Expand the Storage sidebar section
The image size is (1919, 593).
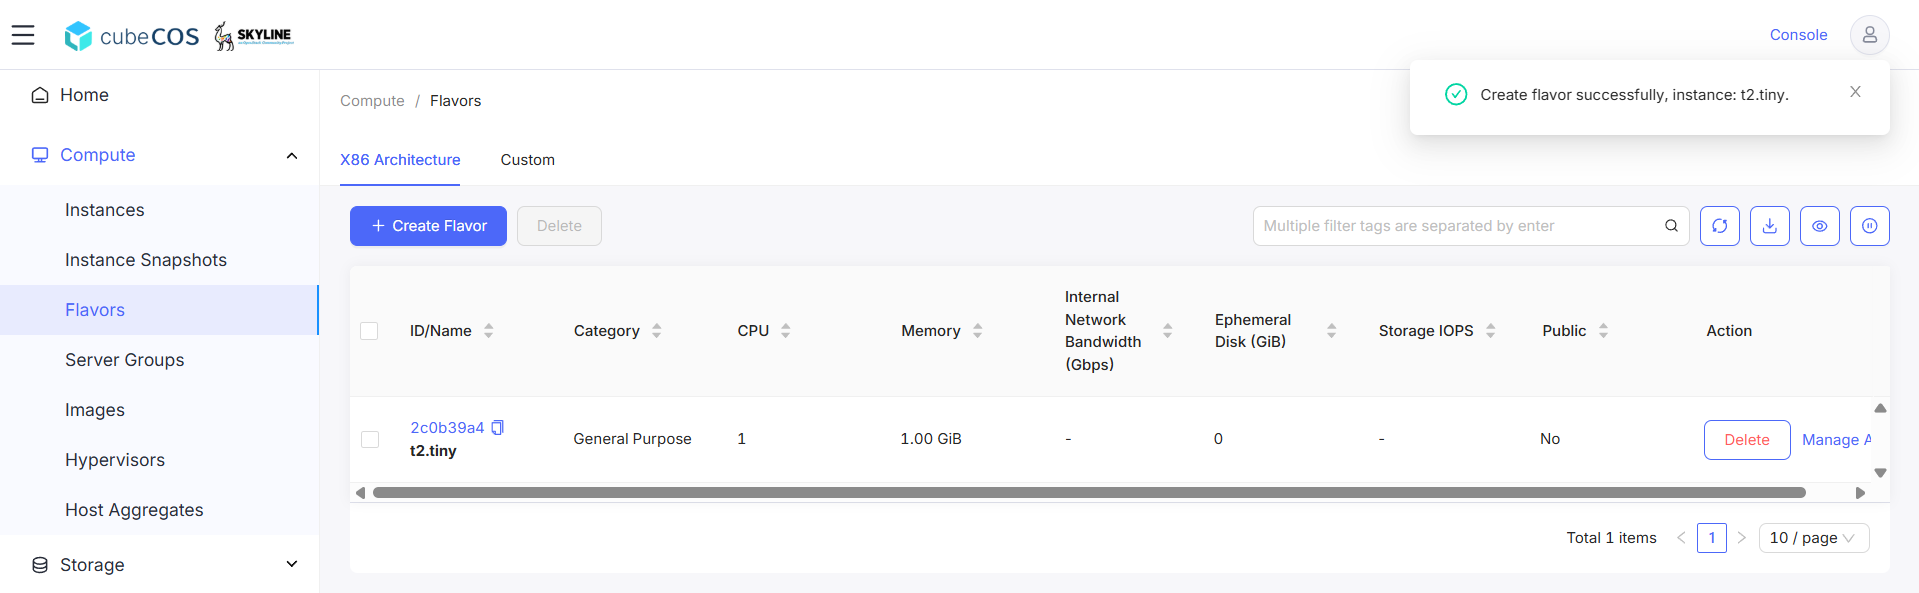292,564
